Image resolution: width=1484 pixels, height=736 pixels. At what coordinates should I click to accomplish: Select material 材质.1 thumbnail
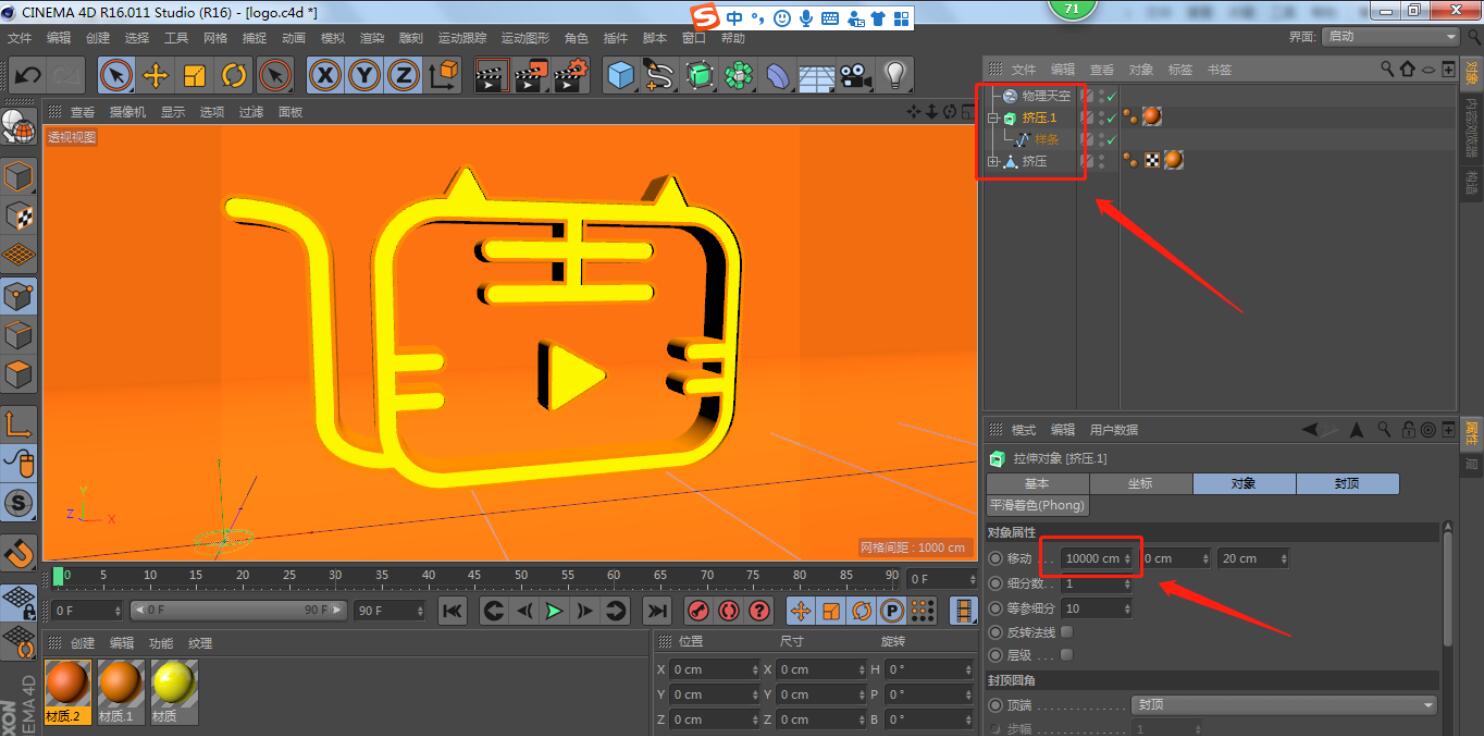pos(121,691)
